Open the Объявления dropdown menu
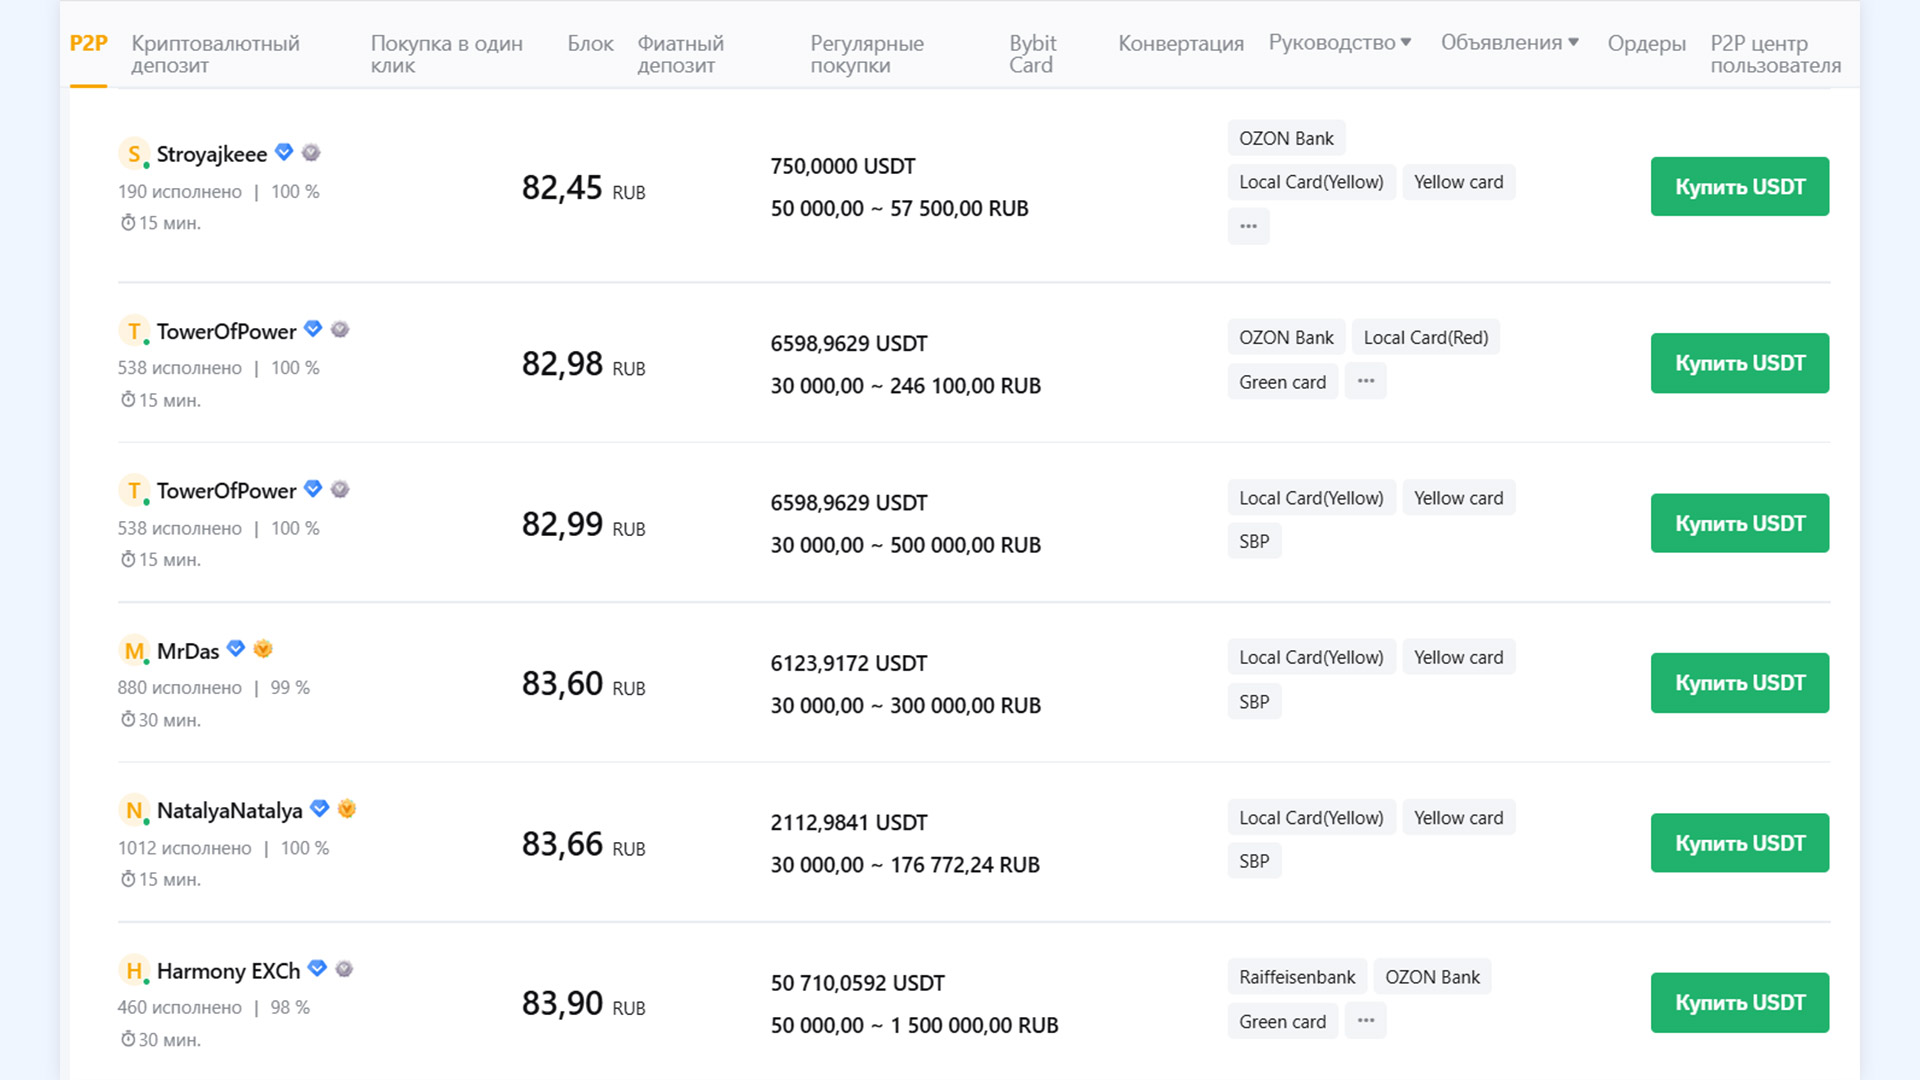 [1509, 43]
